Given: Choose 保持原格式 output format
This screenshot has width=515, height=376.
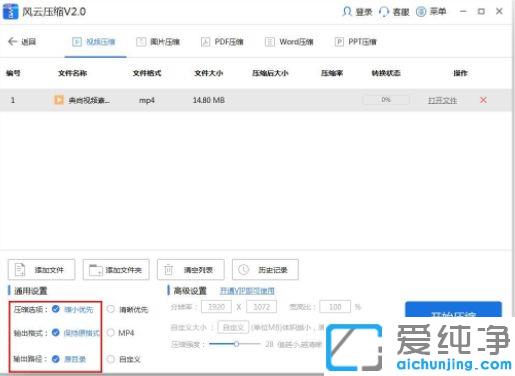Looking at the screenshot, I should tap(76, 333).
